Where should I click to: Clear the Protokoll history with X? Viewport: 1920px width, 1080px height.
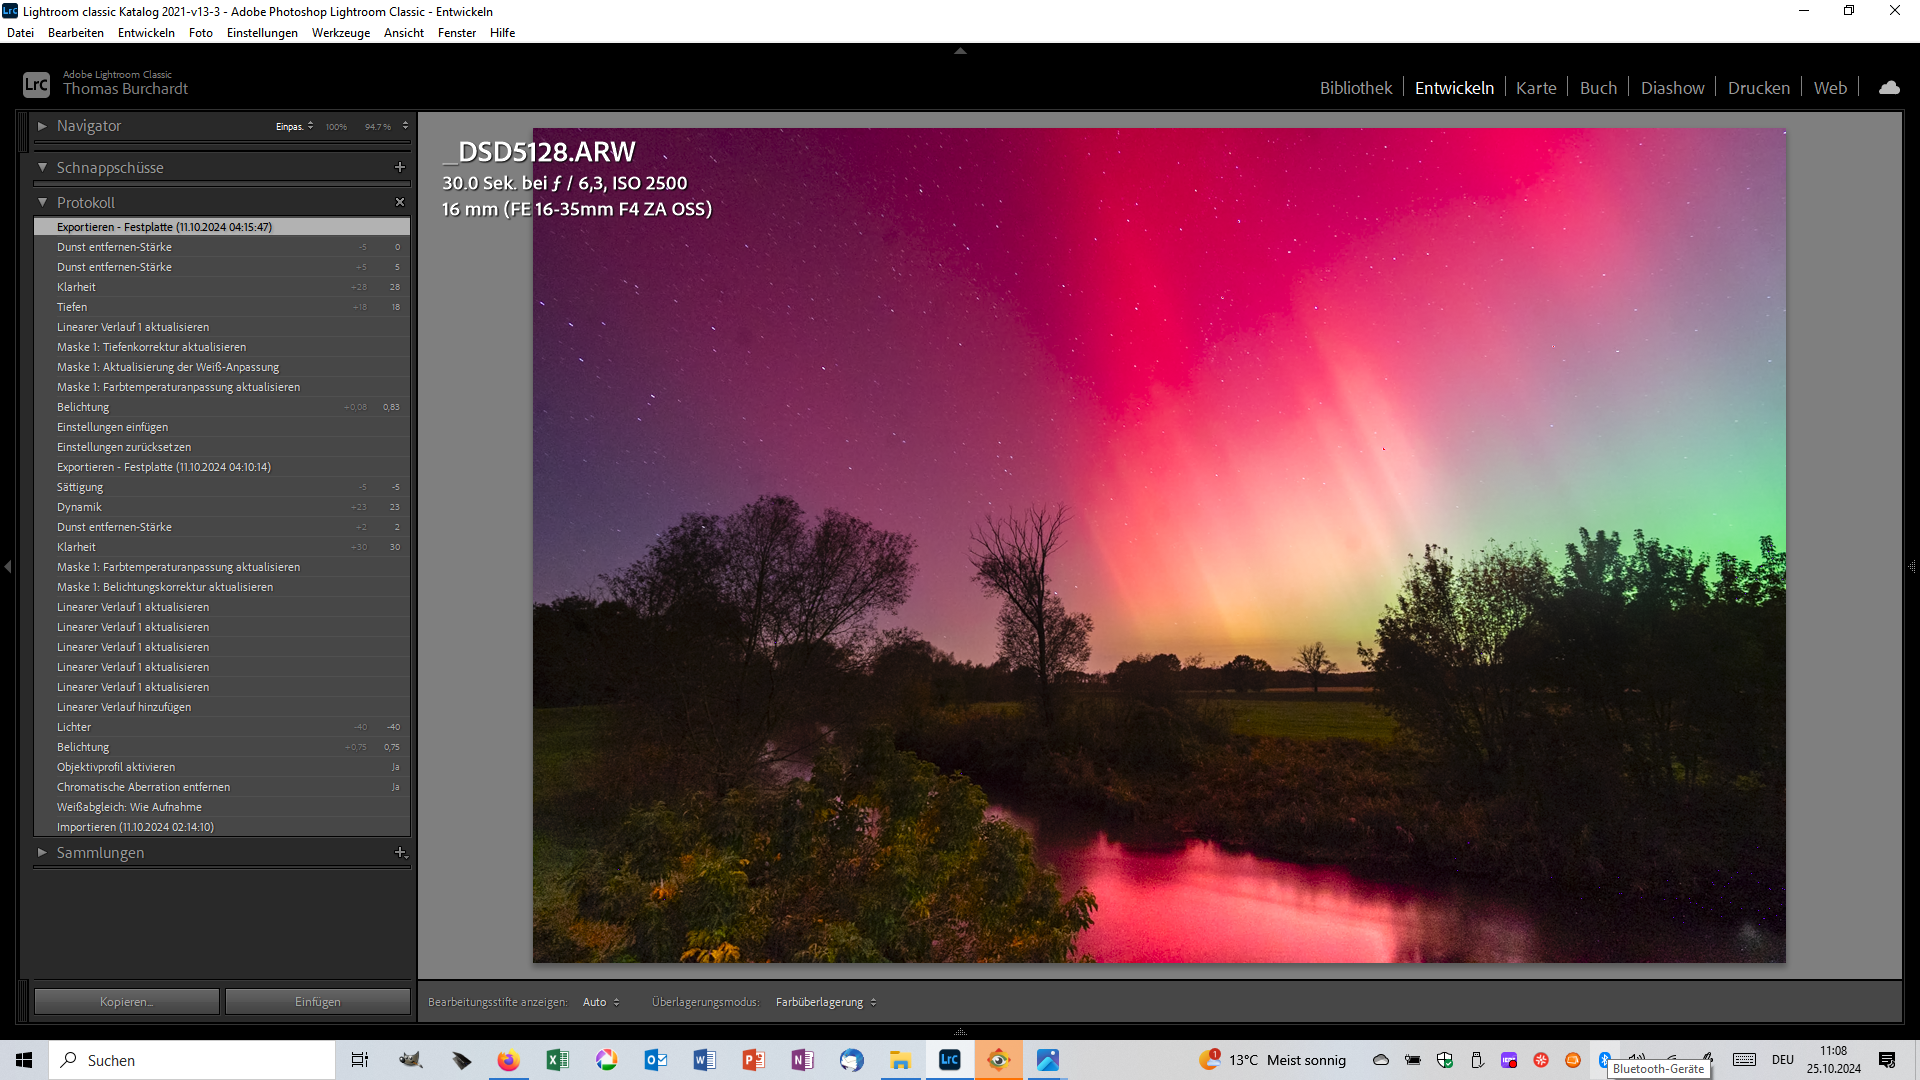click(400, 202)
